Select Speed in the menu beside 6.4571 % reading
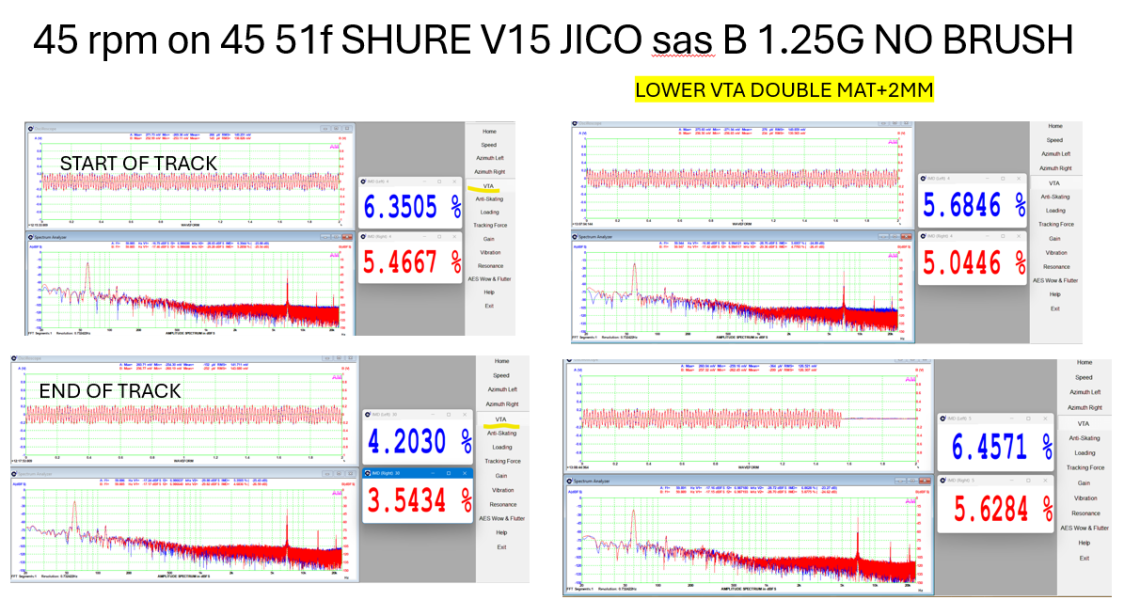This screenshot has width=1140, height=600. 1084,377
